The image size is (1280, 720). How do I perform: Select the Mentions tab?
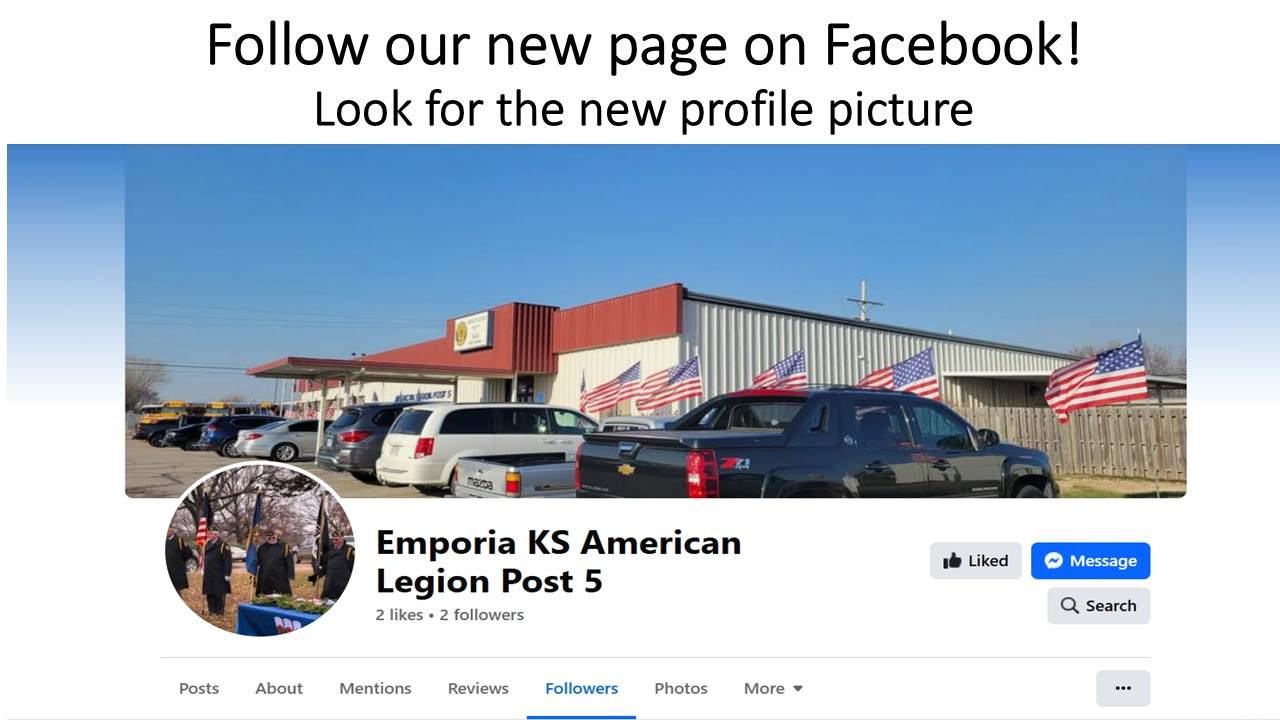[375, 688]
